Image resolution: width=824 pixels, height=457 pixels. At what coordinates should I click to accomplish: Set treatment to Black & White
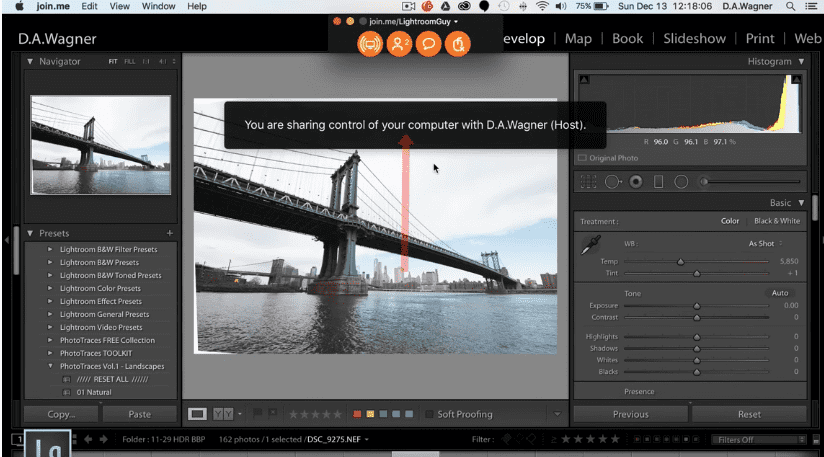click(776, 221)
